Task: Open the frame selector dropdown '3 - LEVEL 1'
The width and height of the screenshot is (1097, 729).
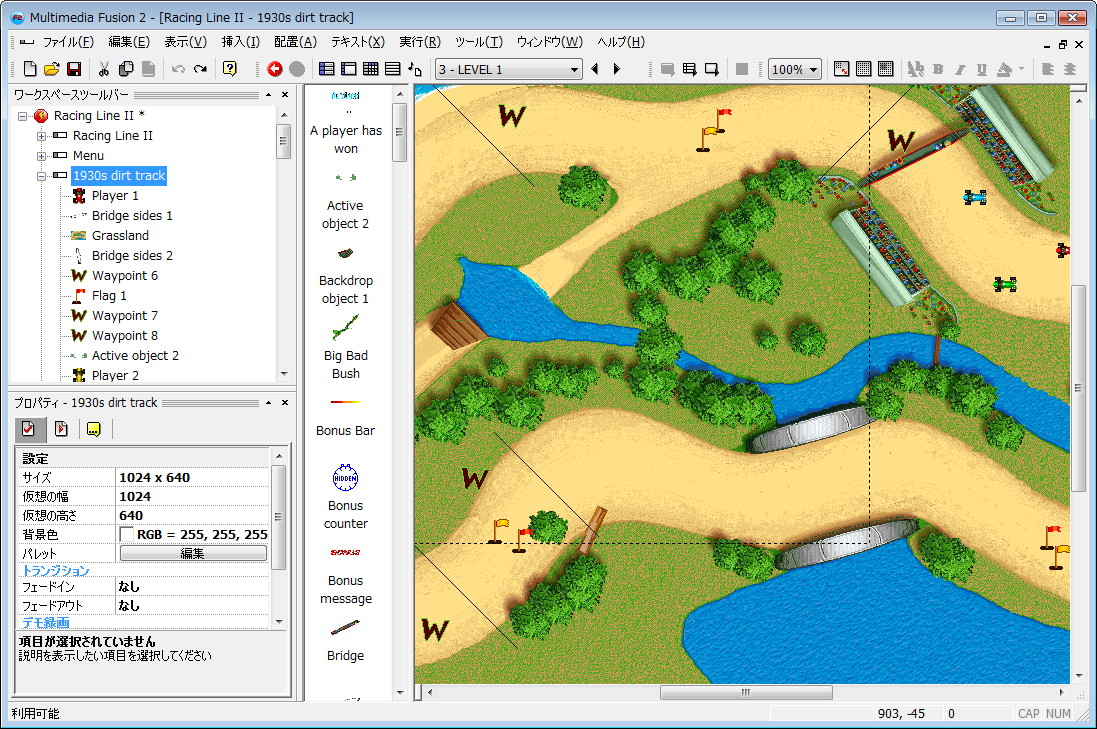Action: pos(509,69)
